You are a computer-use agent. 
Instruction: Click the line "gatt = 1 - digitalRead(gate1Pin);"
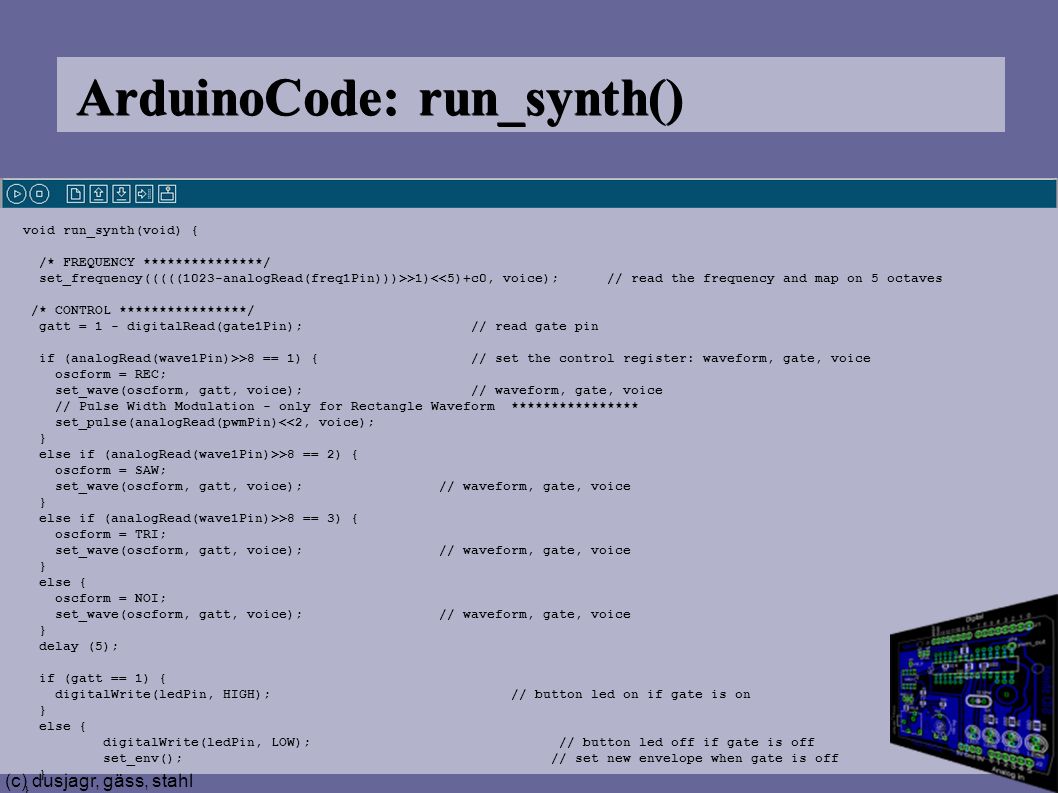click(171, 326)
